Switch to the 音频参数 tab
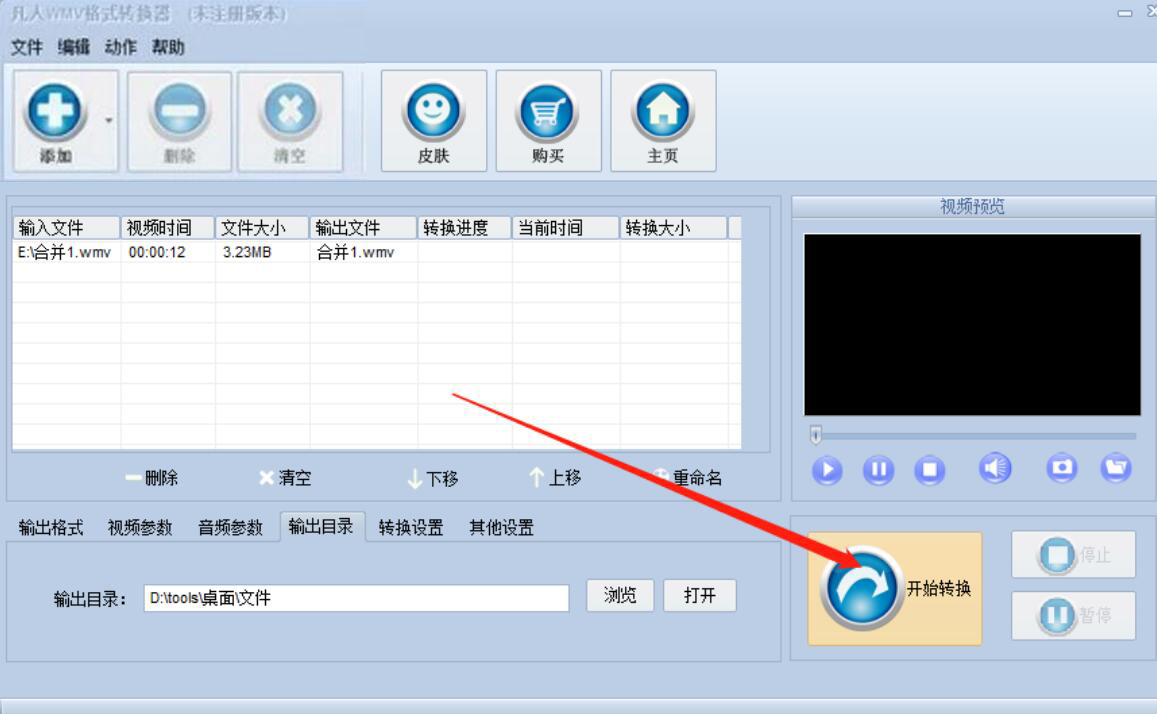This screenshot has height=714, width=1157. pos(230,527)
